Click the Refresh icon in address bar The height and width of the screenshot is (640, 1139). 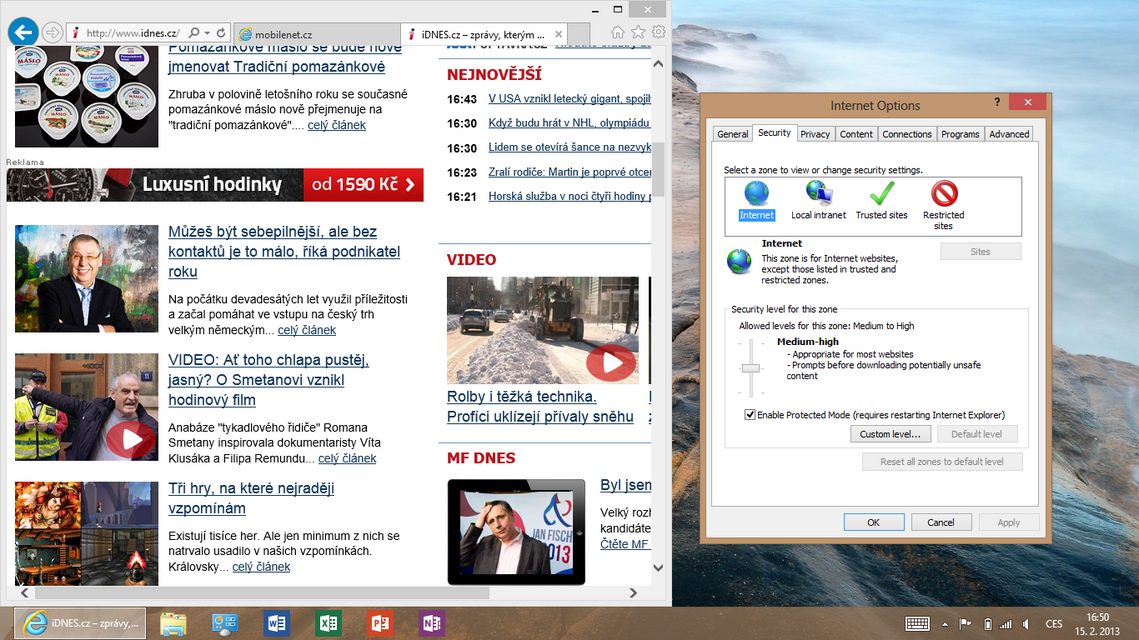221,33
